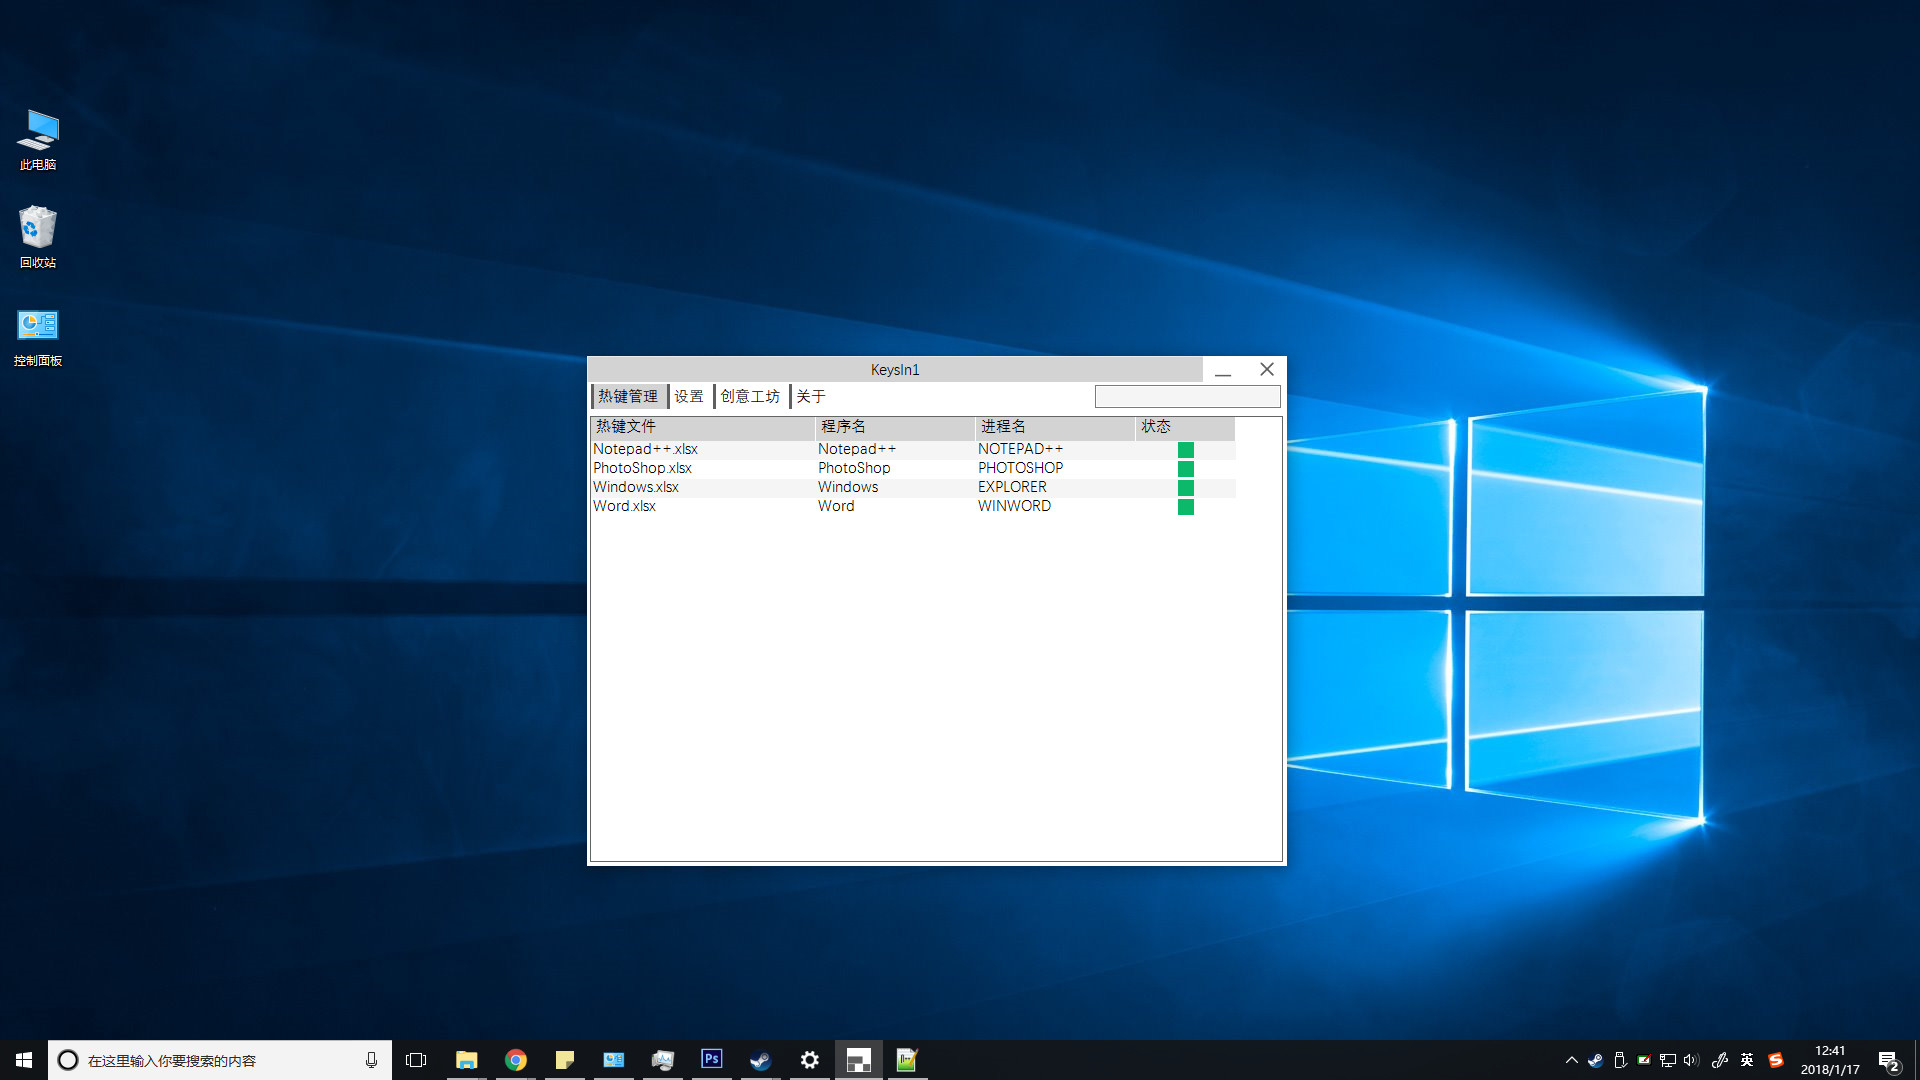This screenshot has width=1920, height=1080.
Task: Click the Sogou input icon in tray
Action: (x=1776, y=1059)
